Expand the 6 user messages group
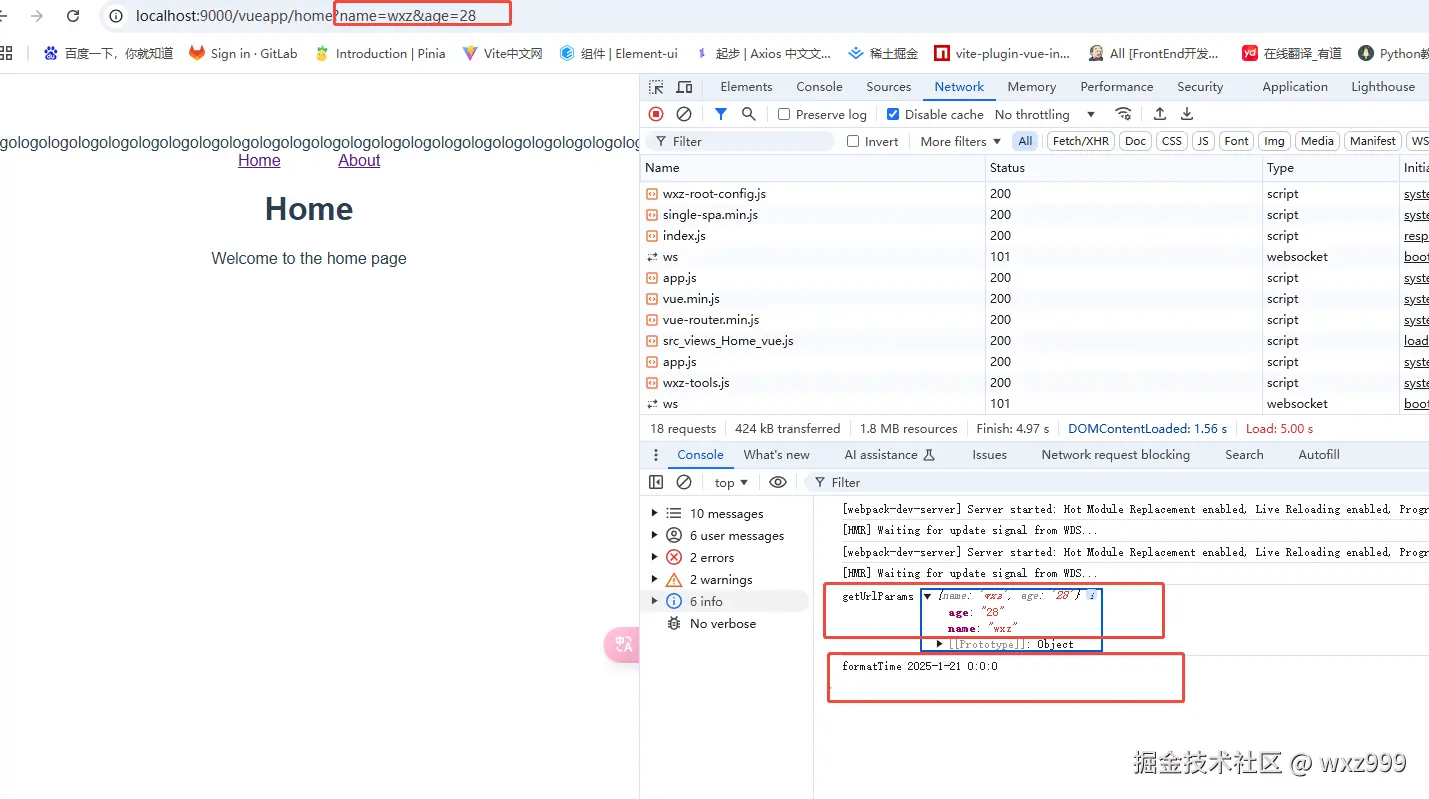 [655, 535]
